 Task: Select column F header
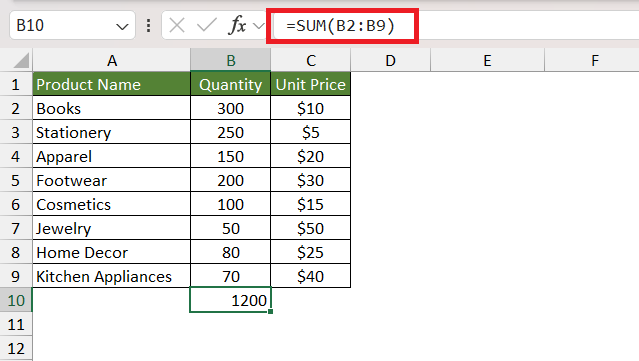[x=592, y=60]
